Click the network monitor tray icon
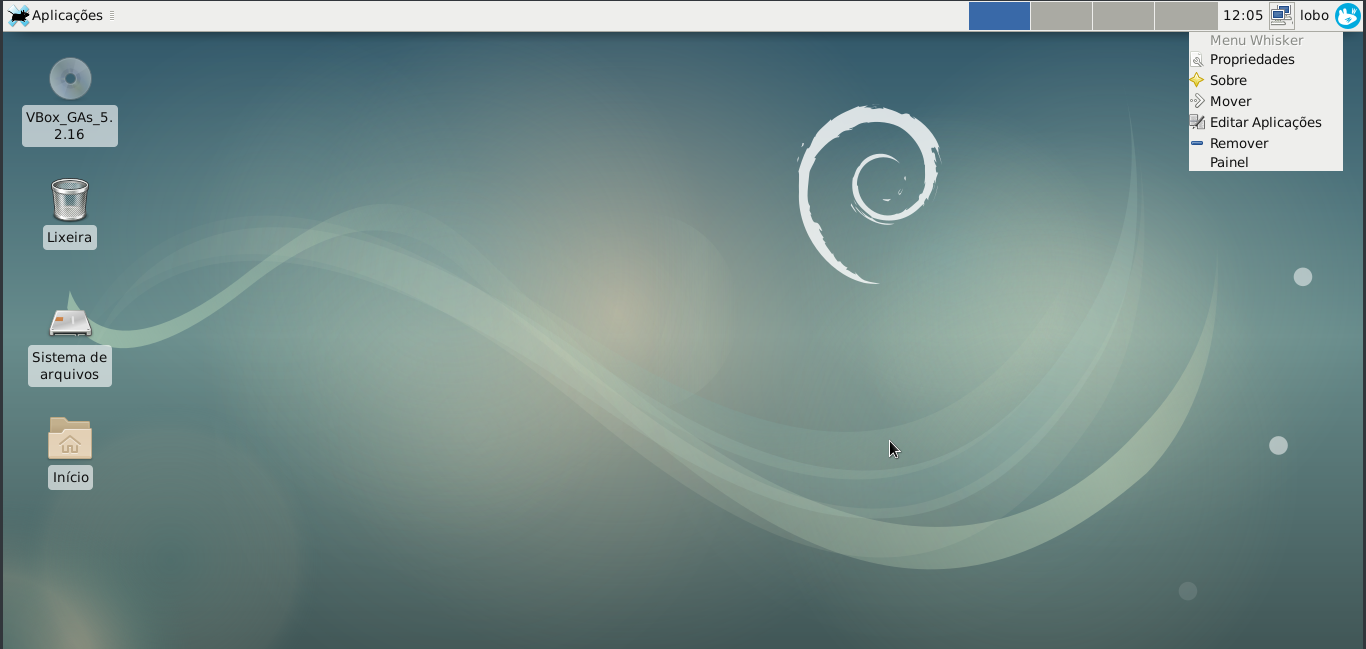The height and width of the screenshot is (649, 1366). (1281, 15)
